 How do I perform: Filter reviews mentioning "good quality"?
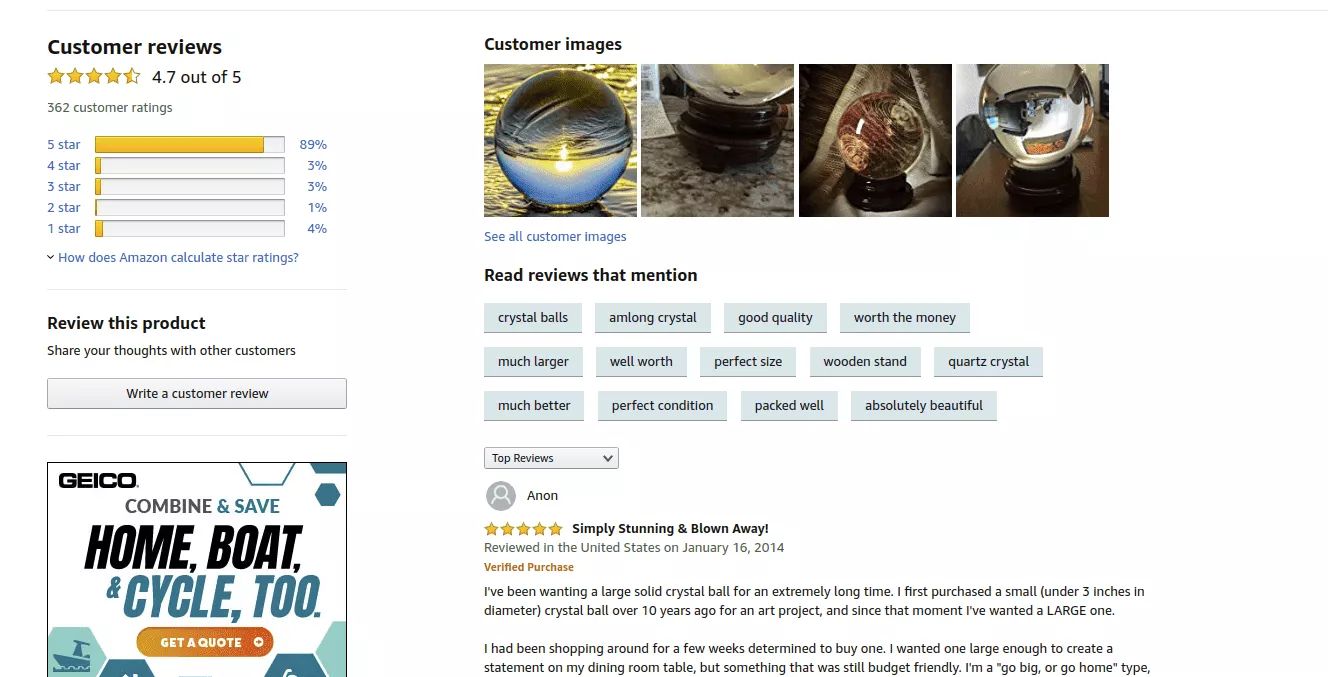775,318
